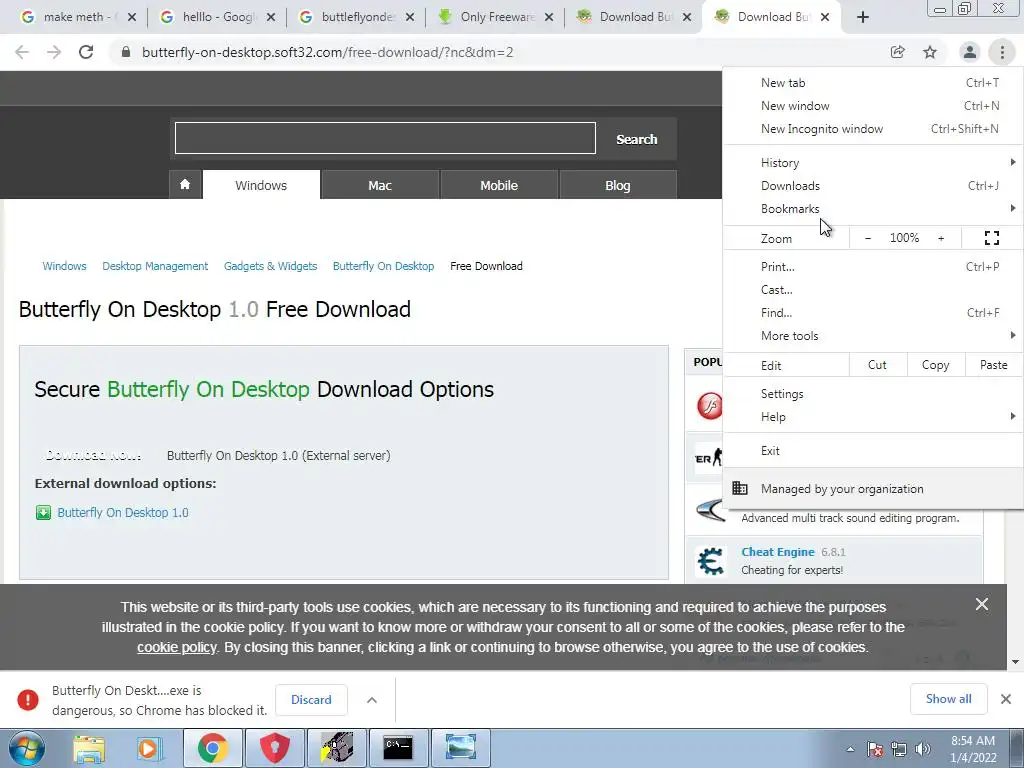Open File Explorer from taskbar
This screenshot has width=1024, height=768.
tap(89, 748)
